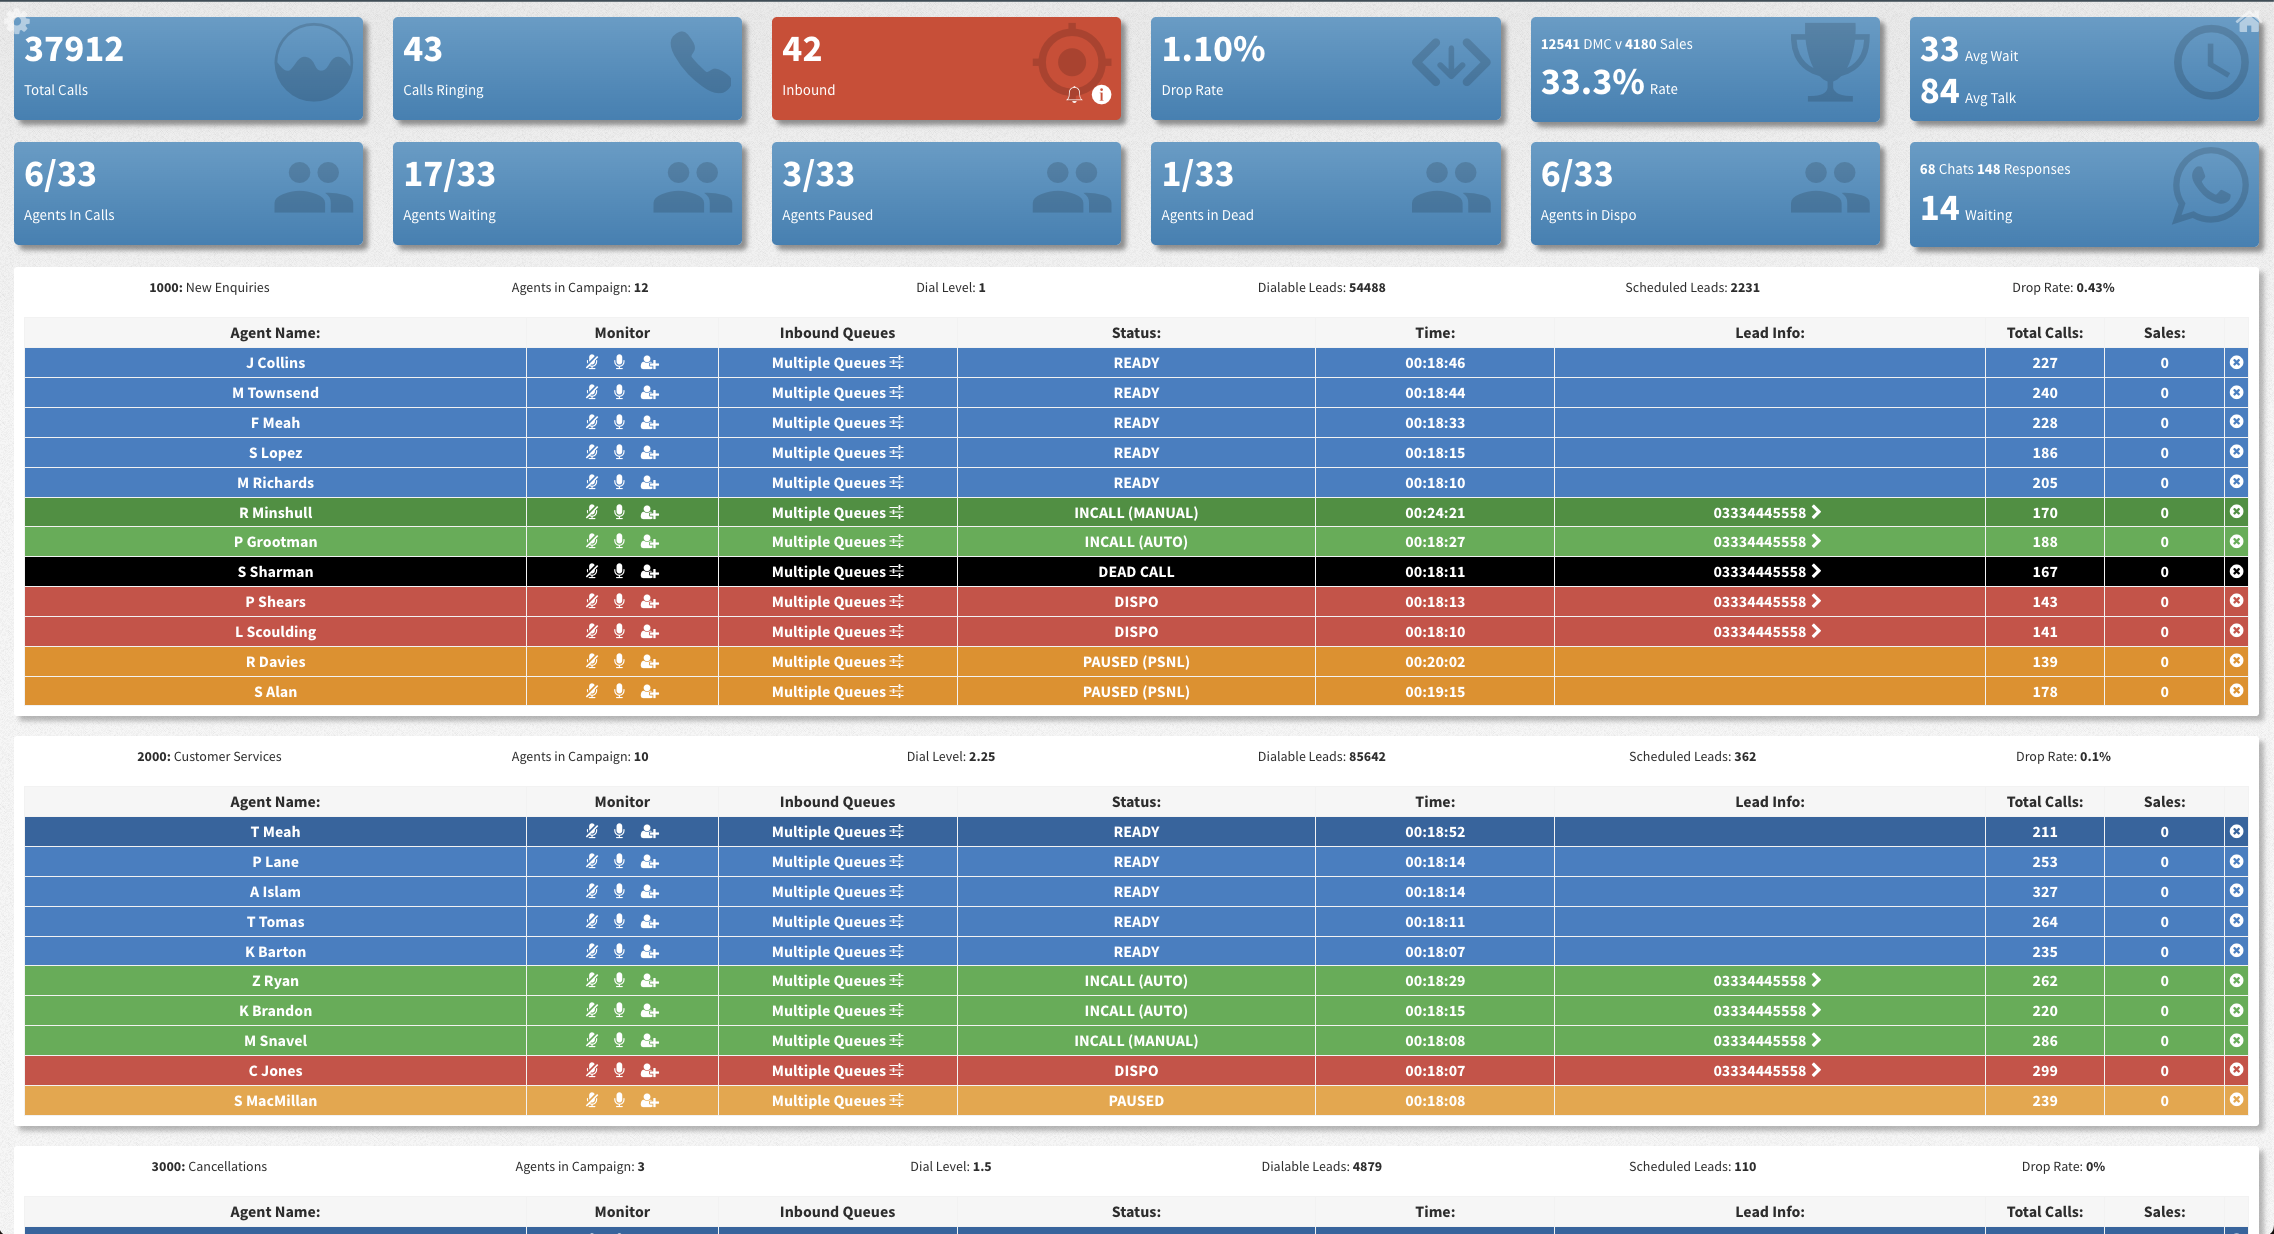Click the listen microphone icon for R Minshull
2274x1234 pixels.
[620, 512]
